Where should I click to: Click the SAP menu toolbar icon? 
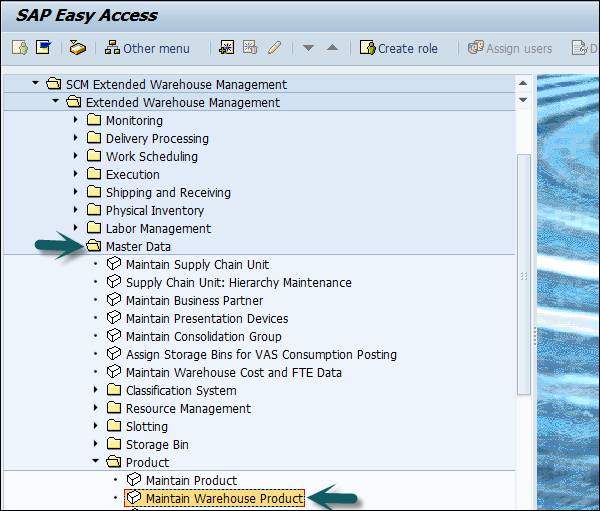43,48
